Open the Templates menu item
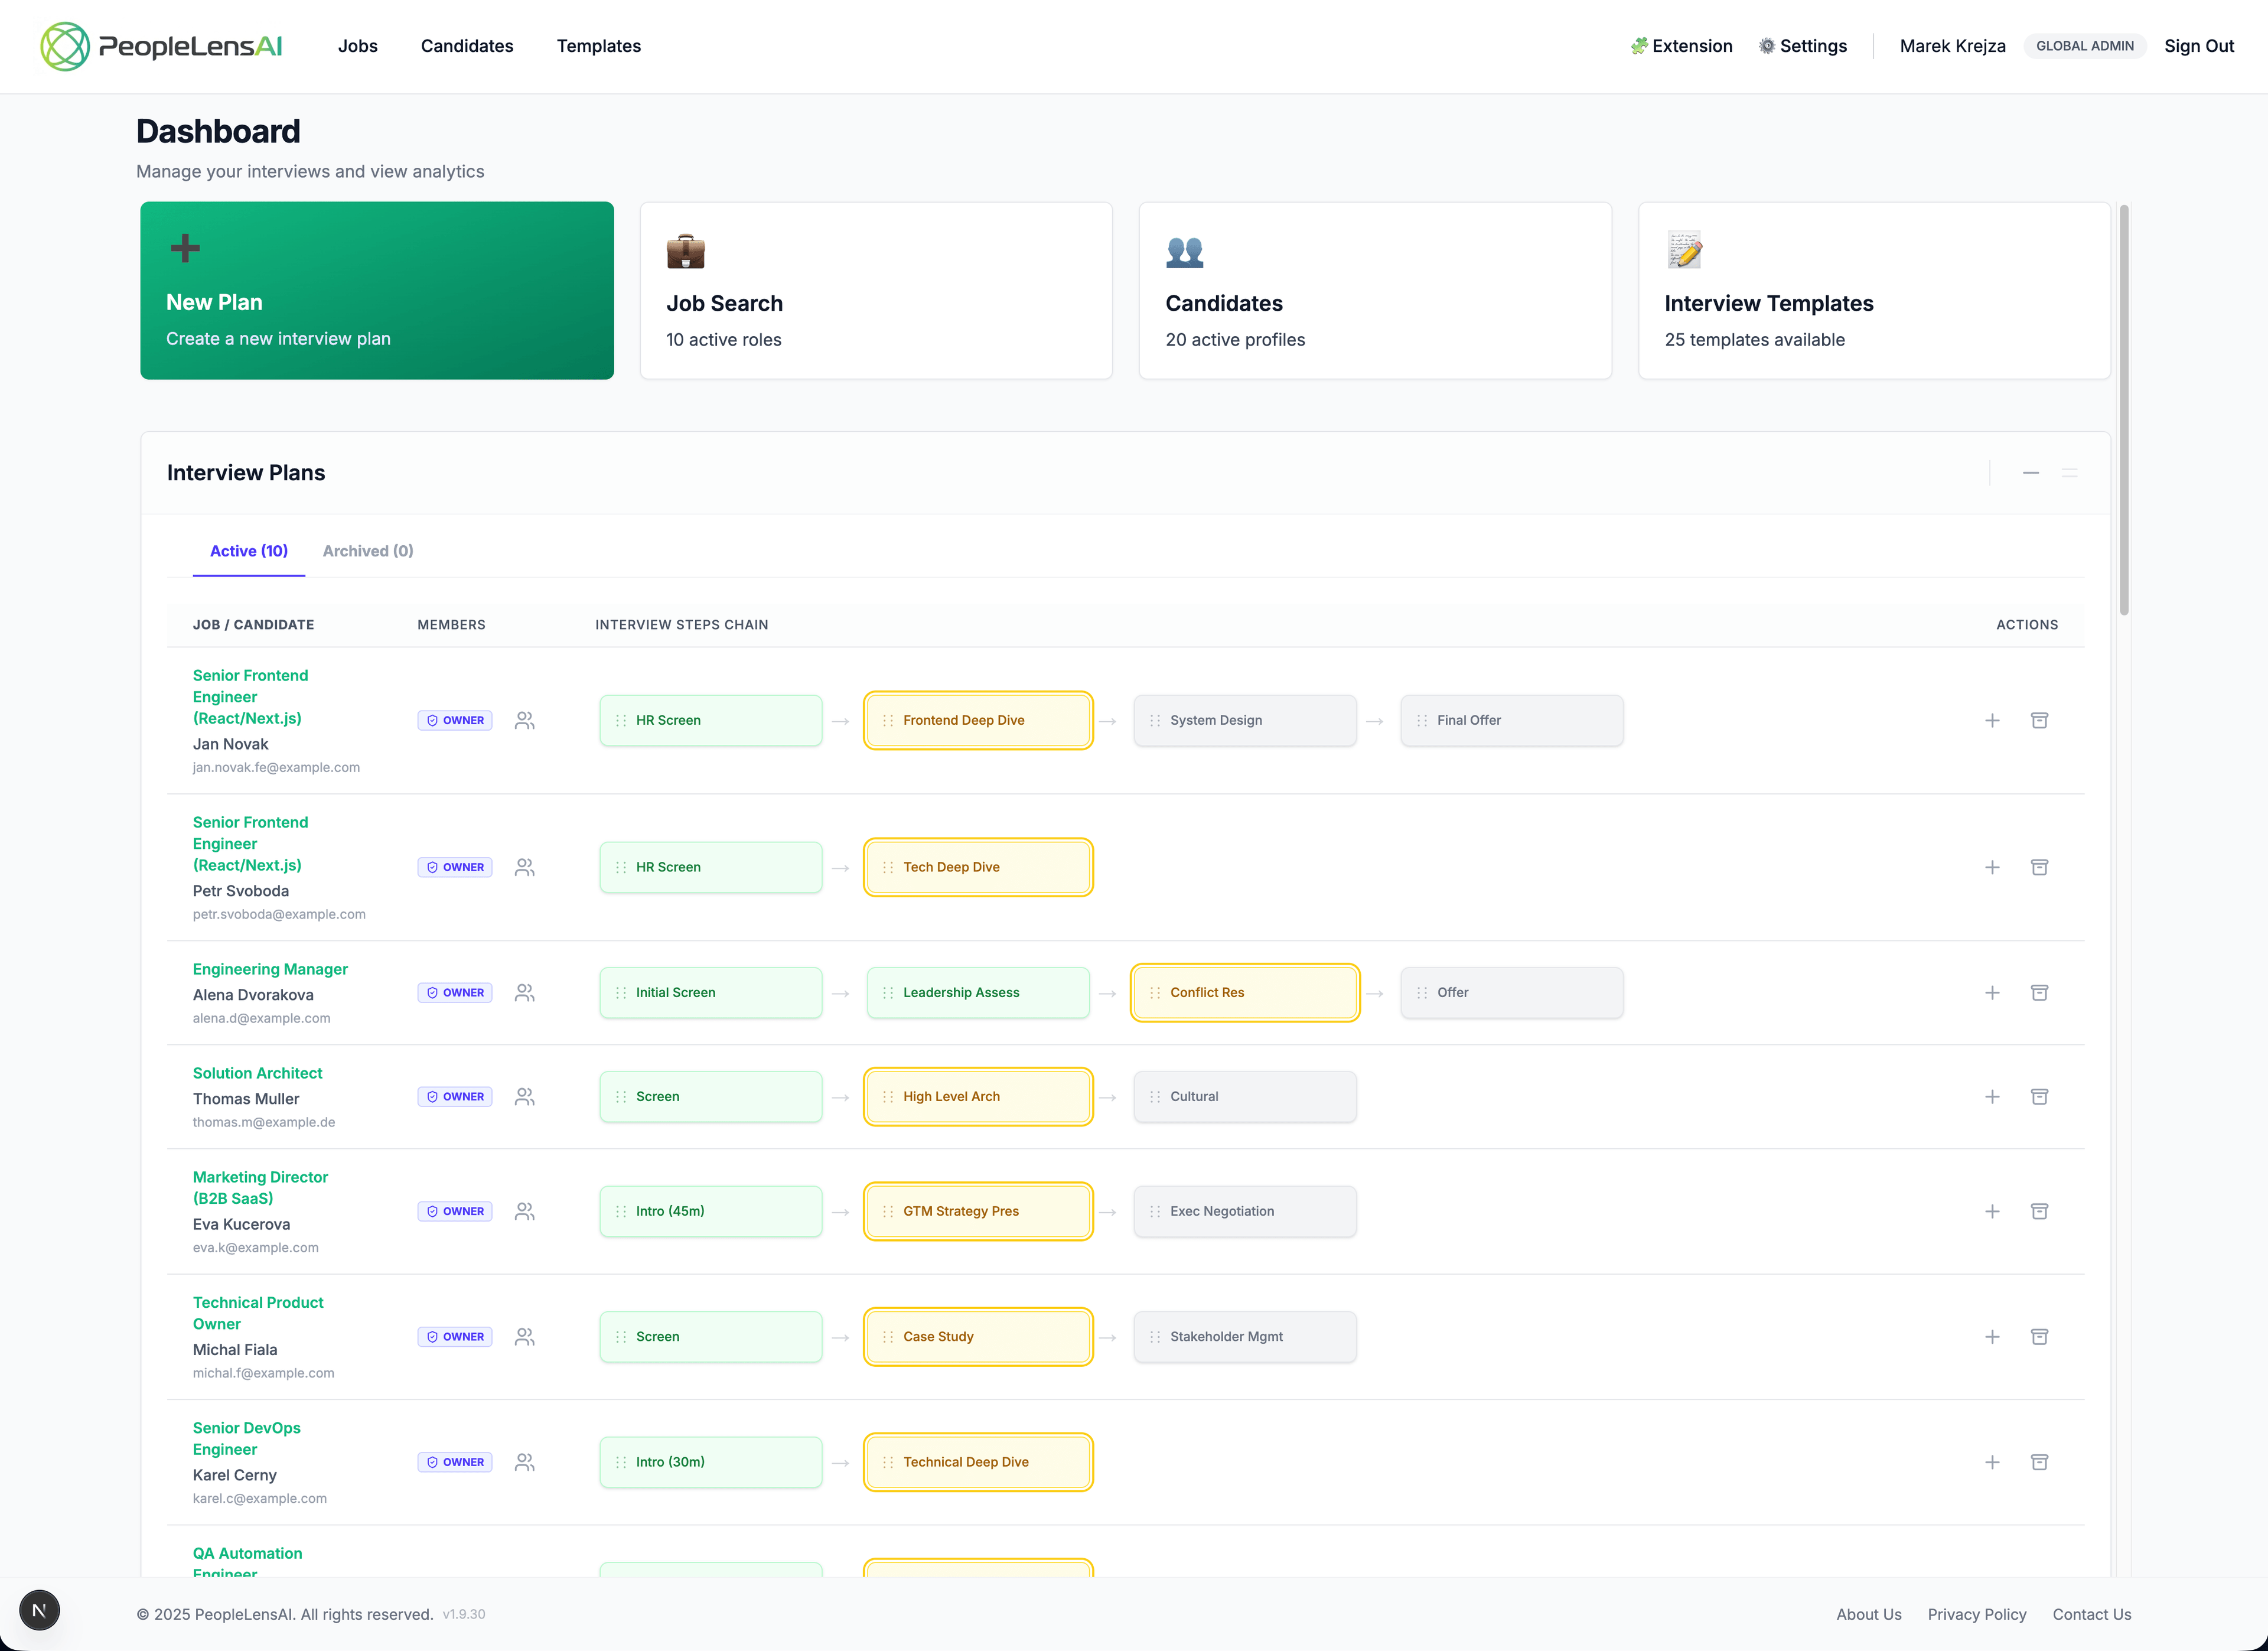 coord(598,46)
